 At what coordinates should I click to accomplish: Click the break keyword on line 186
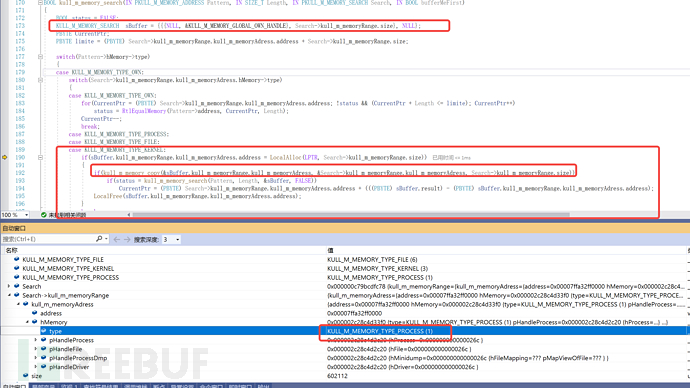90,126
